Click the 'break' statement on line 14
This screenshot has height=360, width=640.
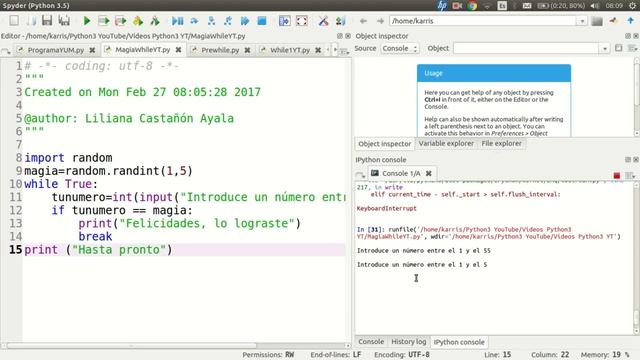[95, 236]
